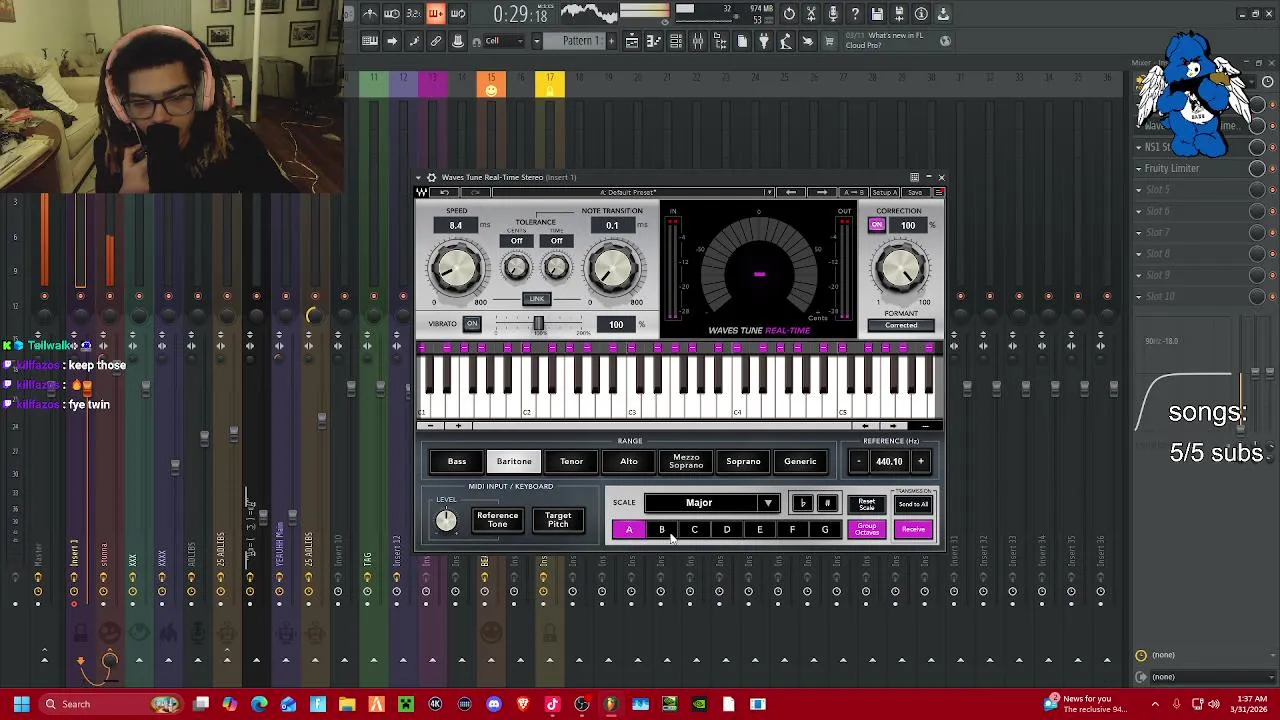Toggle the Receive button

(913, 529)
